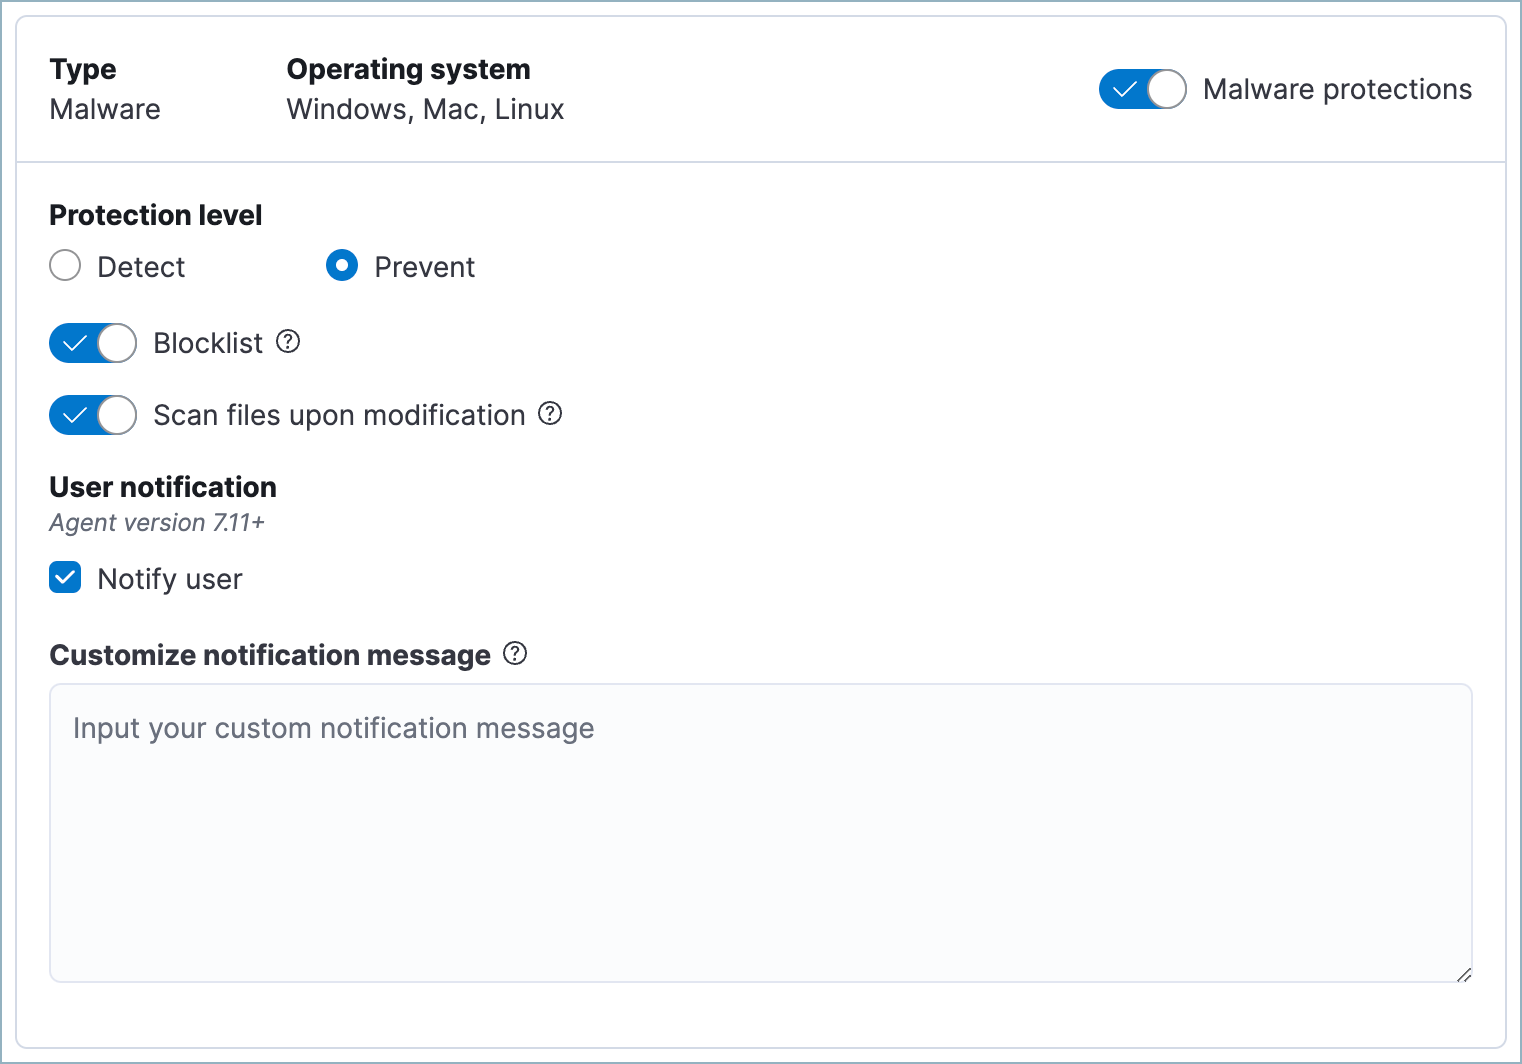This screenshot has height=1064, width=1522.
Task: Click the question mark icon next to Blocklist
Action: (x=287, y=342)
